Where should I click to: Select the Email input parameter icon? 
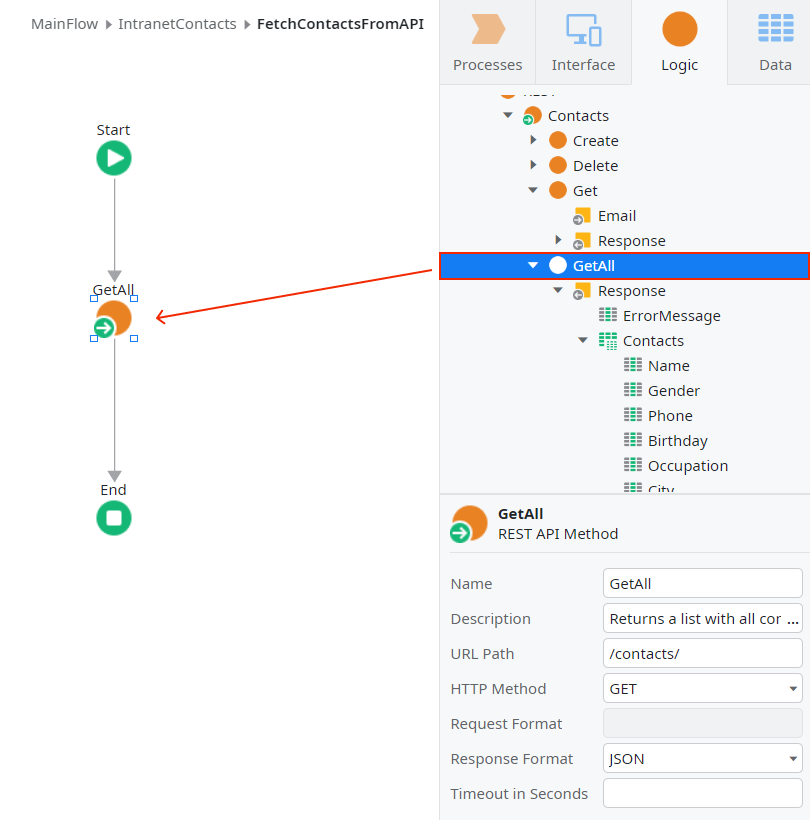[x=581, y=215]
